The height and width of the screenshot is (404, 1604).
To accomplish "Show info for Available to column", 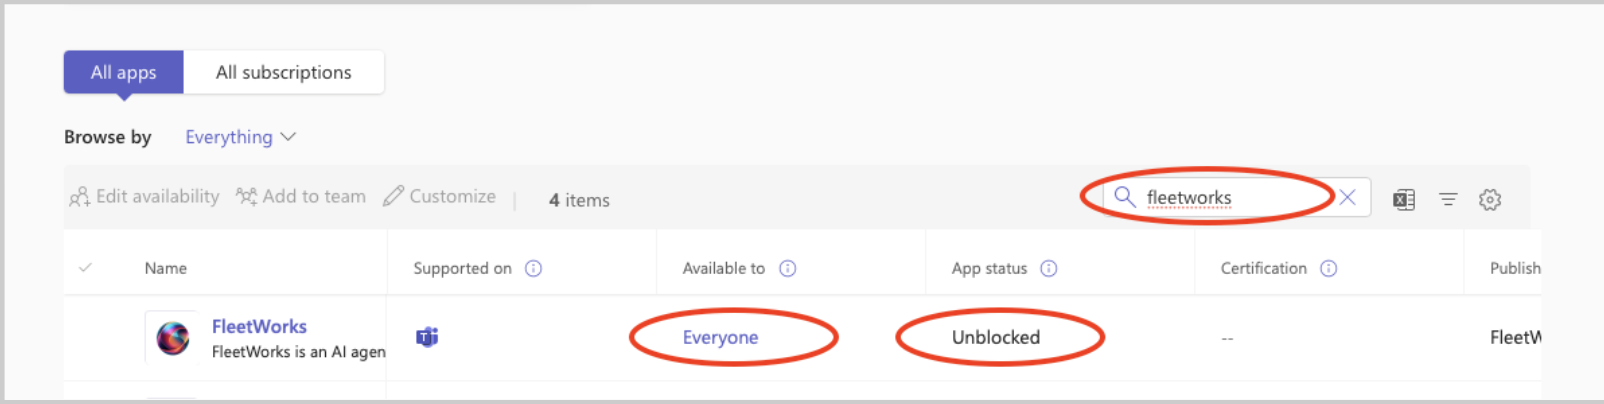I will (x=788, y=268).
